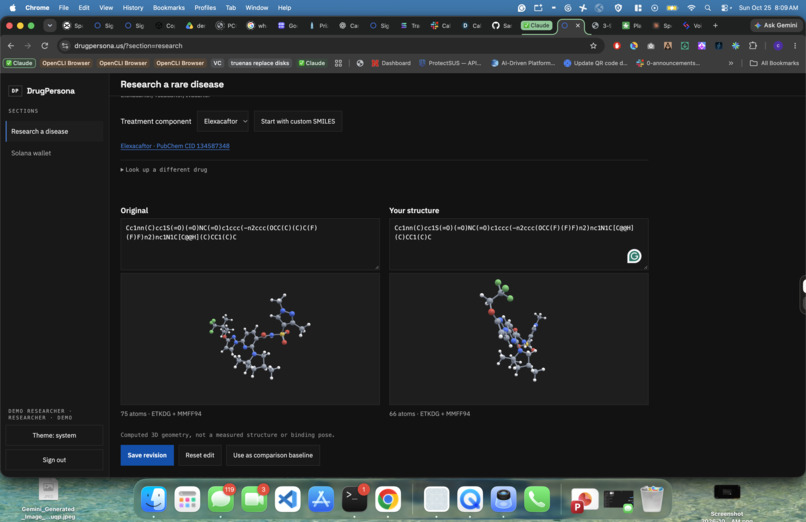Open the site information icon in address bar
806x522 pixels.
click(x=65, y=46)
